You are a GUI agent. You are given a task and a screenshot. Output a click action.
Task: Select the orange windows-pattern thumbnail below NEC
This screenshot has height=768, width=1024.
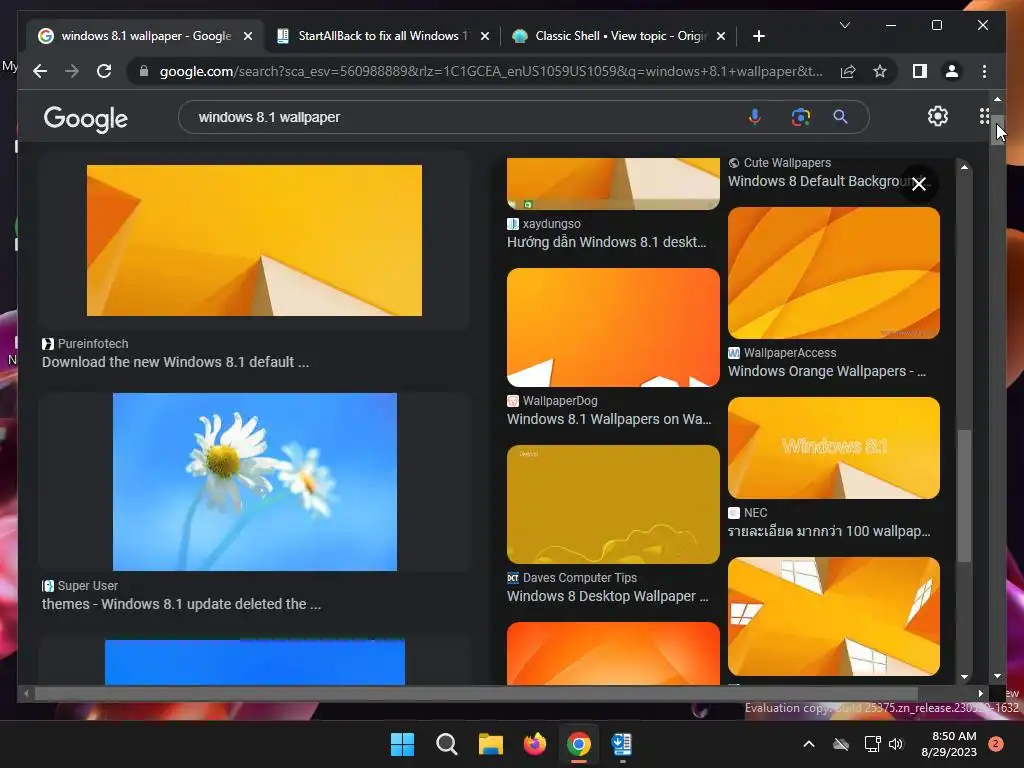834,616
